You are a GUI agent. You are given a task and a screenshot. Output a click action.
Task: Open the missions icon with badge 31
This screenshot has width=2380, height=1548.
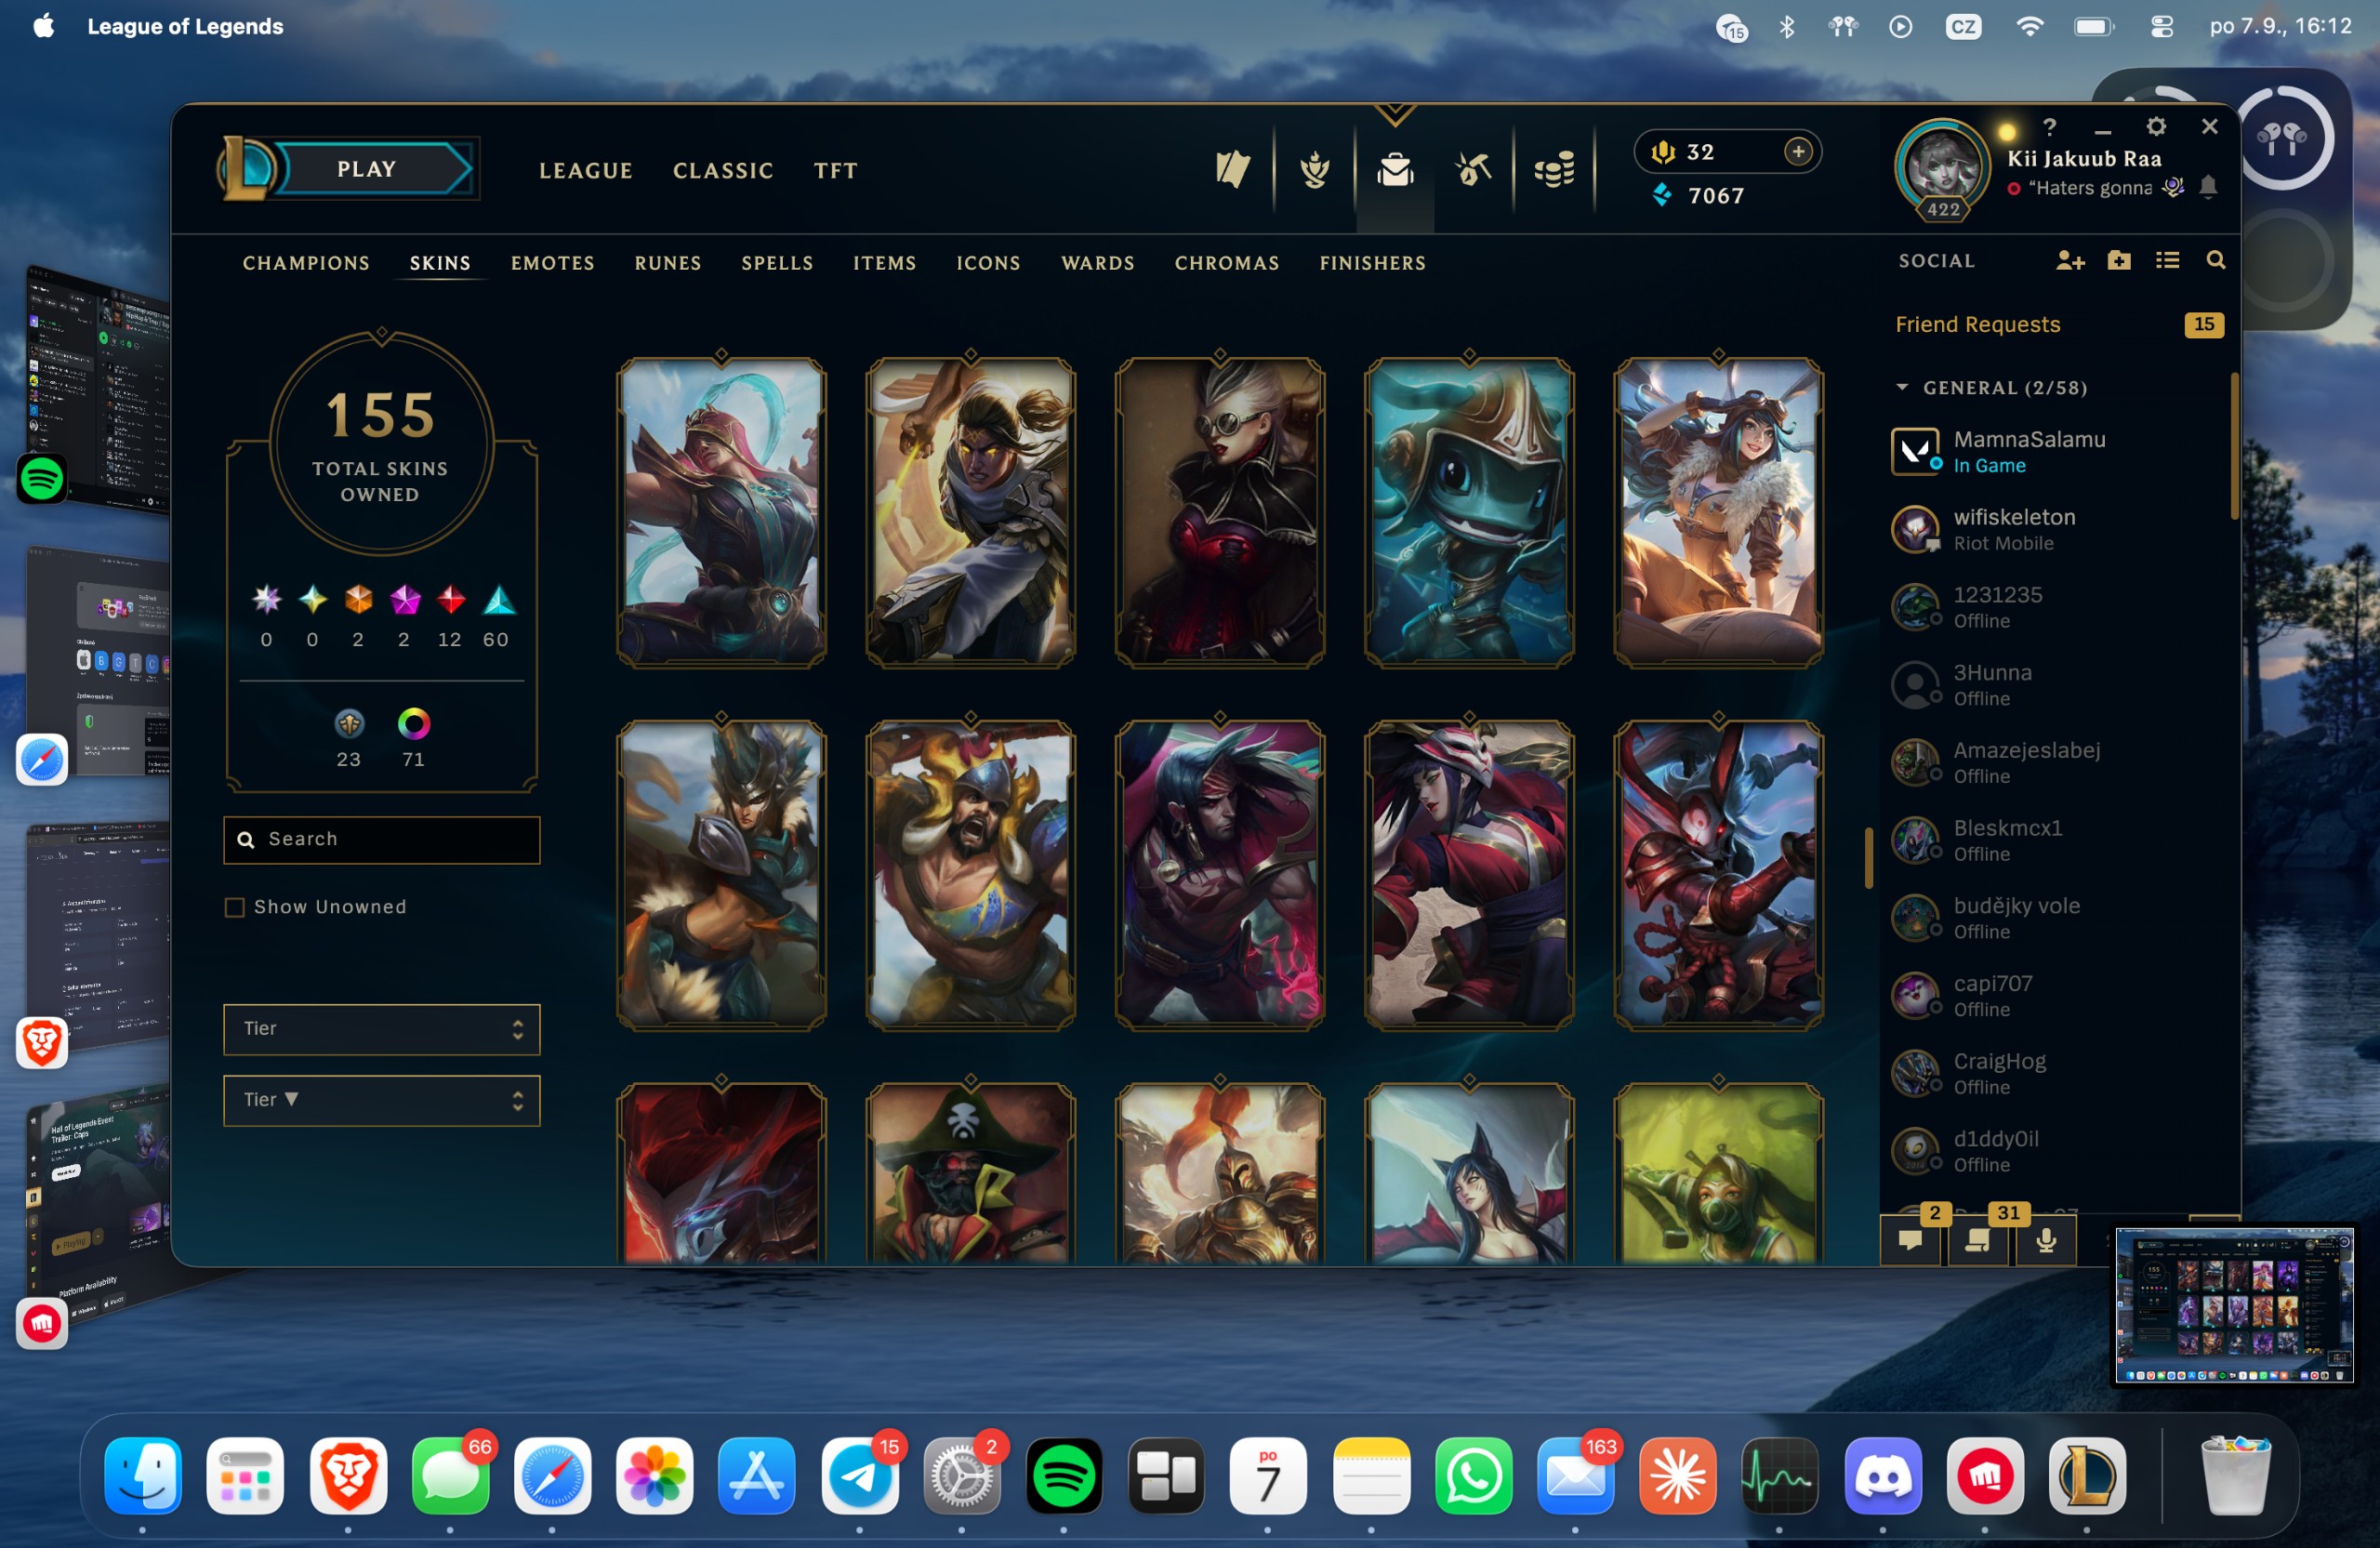(x=1977, y=1240)
